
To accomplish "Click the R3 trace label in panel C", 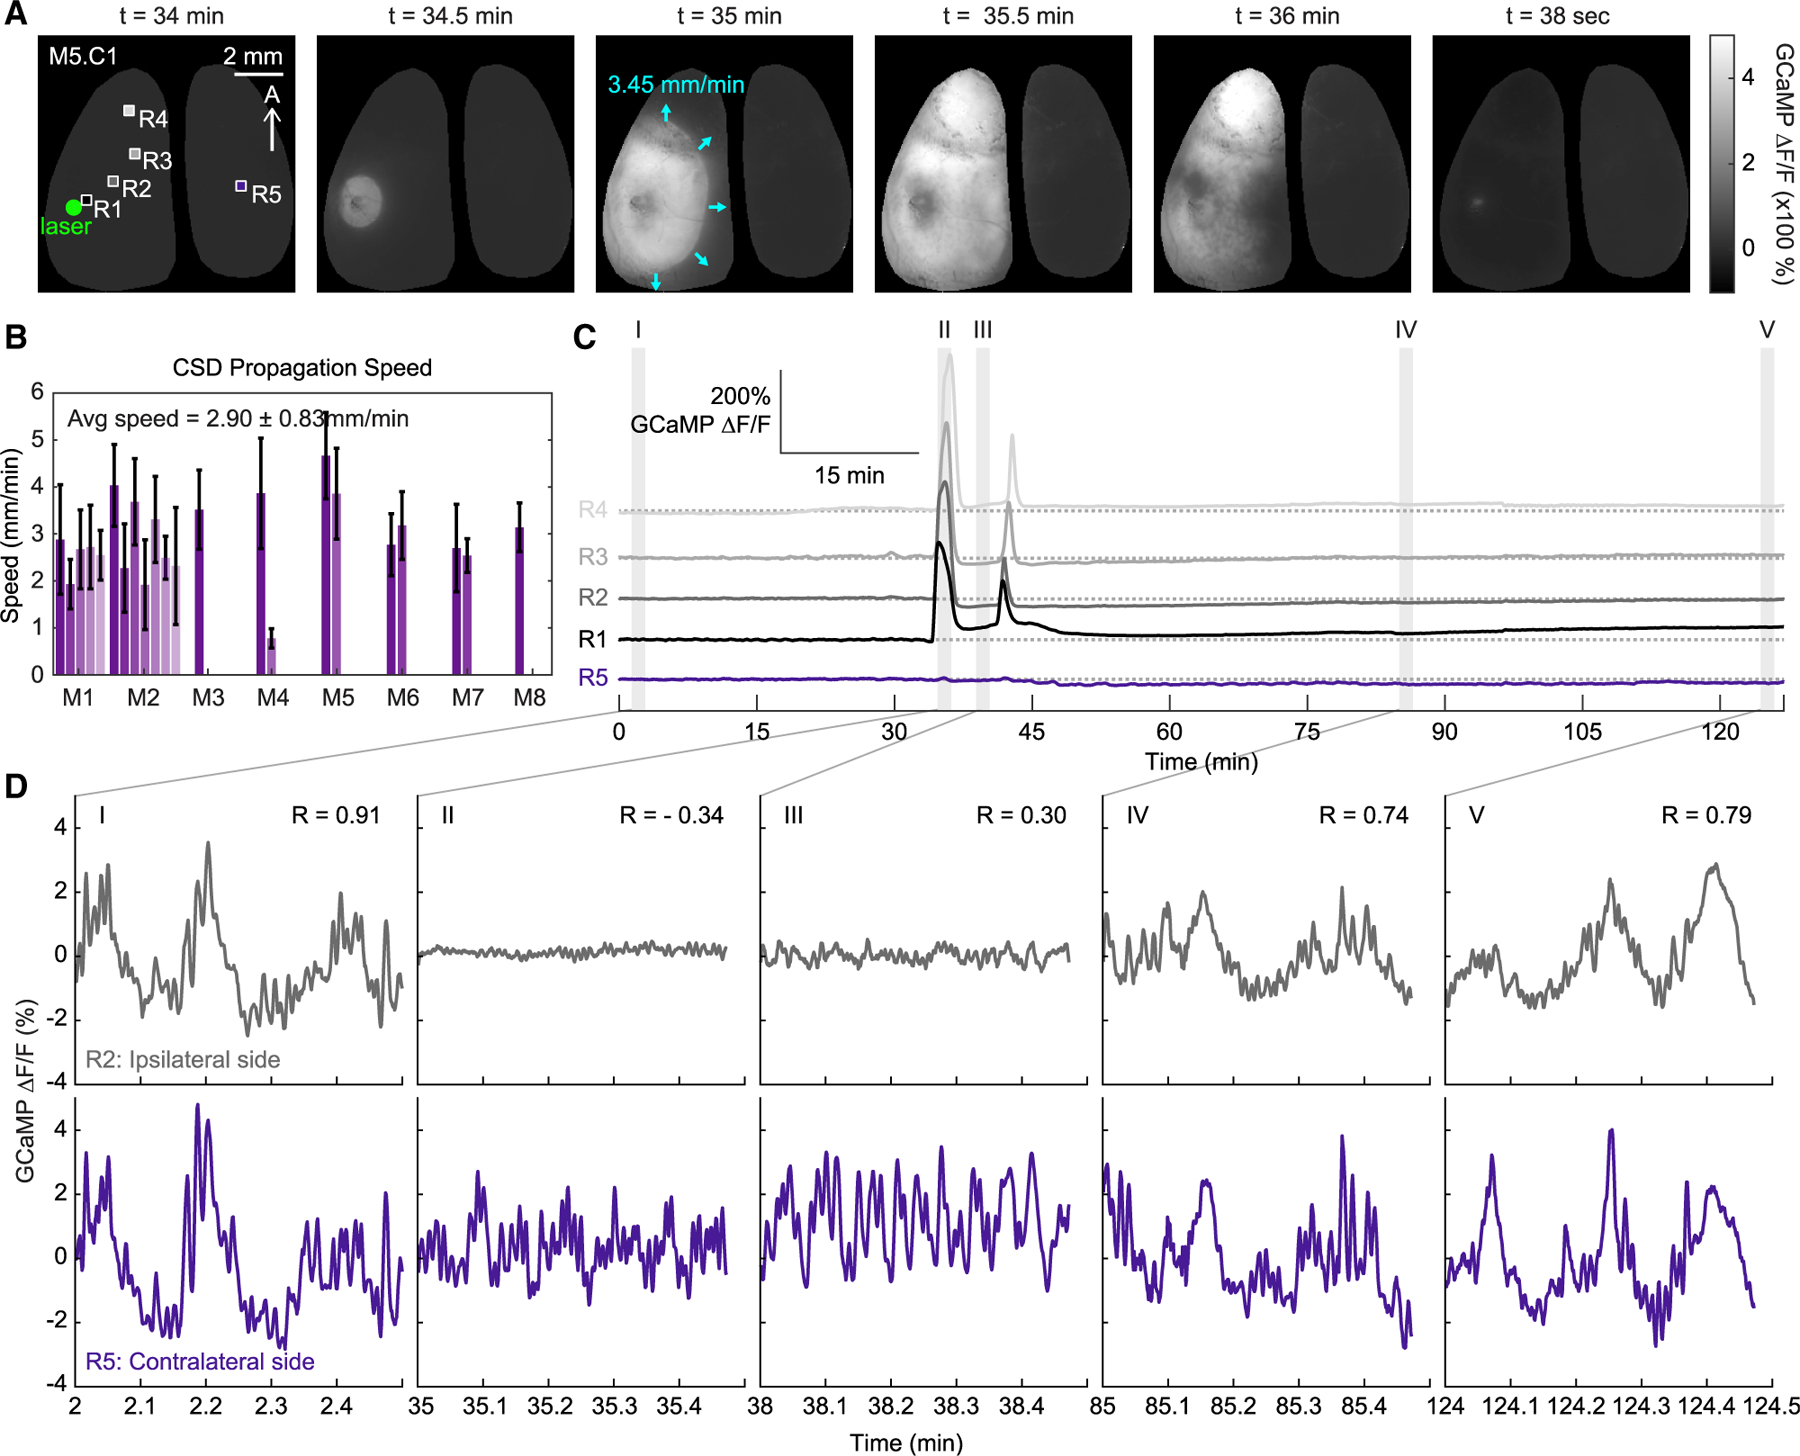I will pyautogui.click(x=593, y=556).
